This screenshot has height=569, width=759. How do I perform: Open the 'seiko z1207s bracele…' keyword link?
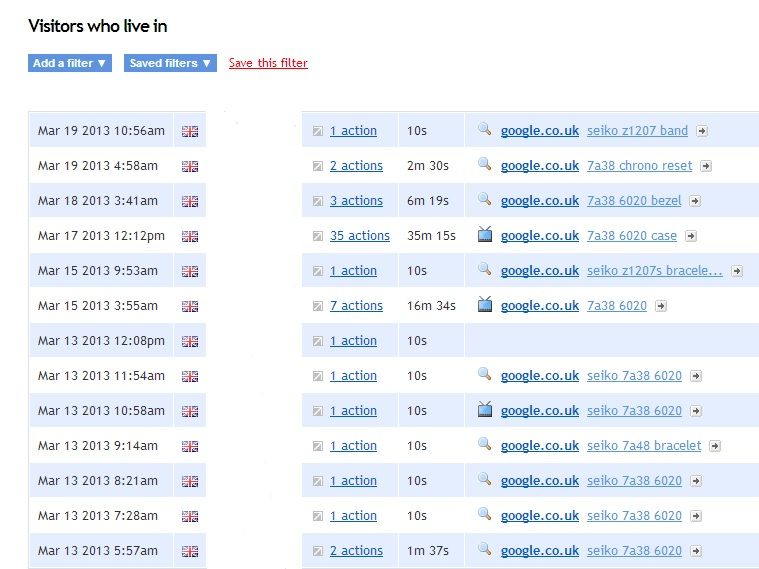pos(654,271)
